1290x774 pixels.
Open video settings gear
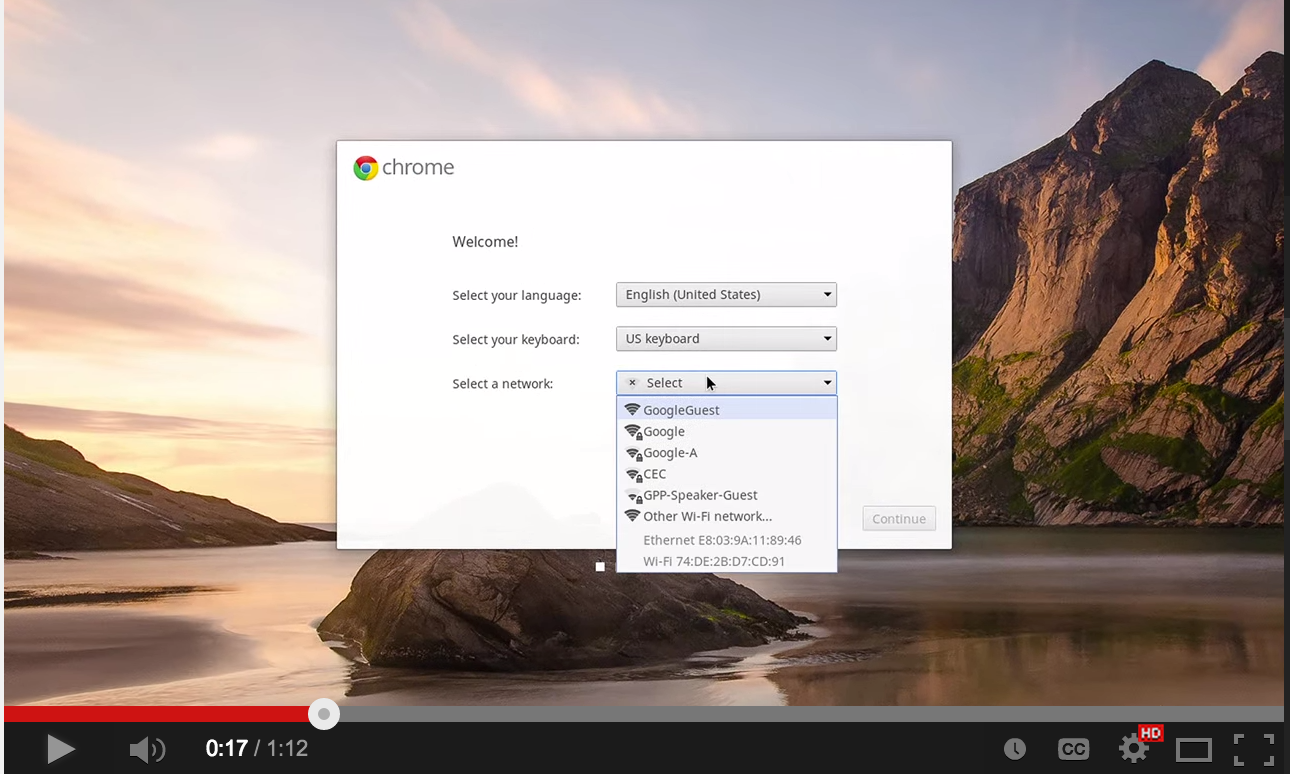coord(1133,748)
